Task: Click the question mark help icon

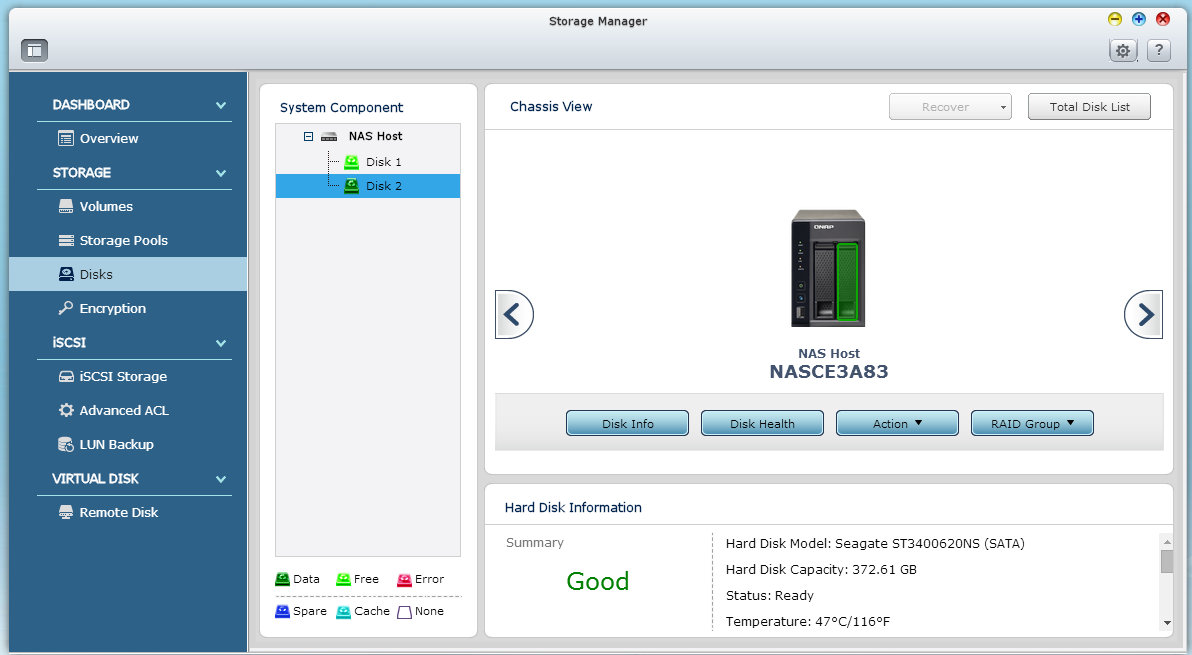Action: coord(1158,51)
